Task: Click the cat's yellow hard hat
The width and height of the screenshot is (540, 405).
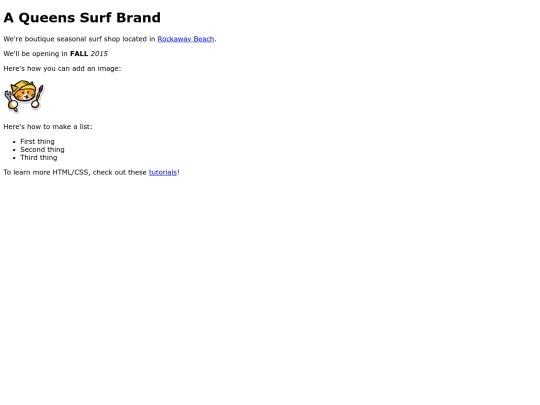Action: (23, 85)
